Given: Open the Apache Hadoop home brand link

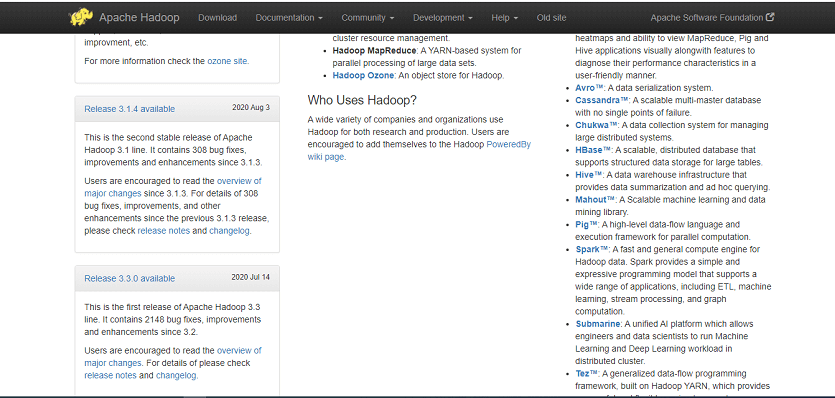Looking at the screenshot, I should coord(139,18).
